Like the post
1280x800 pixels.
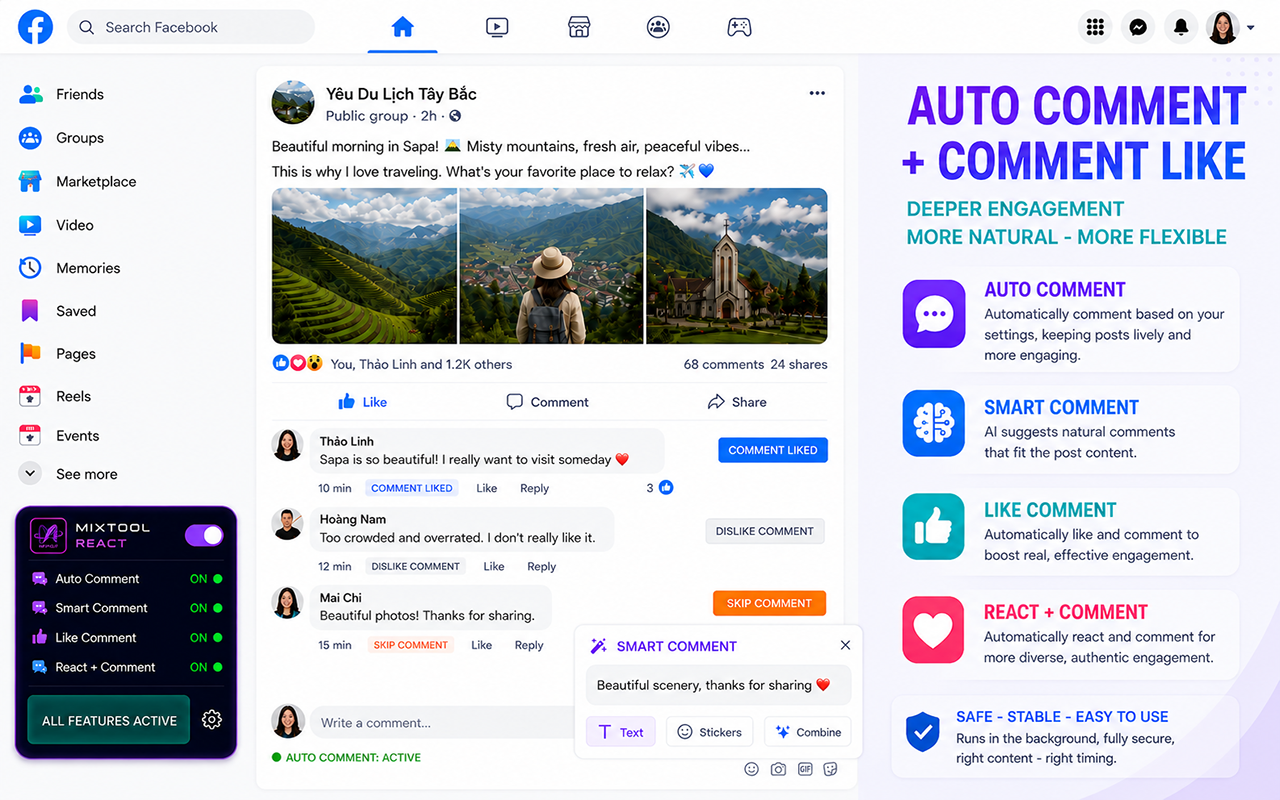pos(362,402)
